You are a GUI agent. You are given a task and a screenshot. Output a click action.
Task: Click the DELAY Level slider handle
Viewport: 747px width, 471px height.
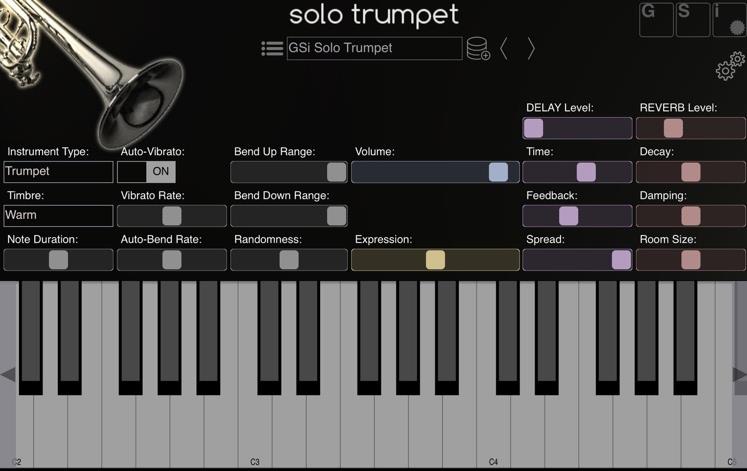pos(534,128)
